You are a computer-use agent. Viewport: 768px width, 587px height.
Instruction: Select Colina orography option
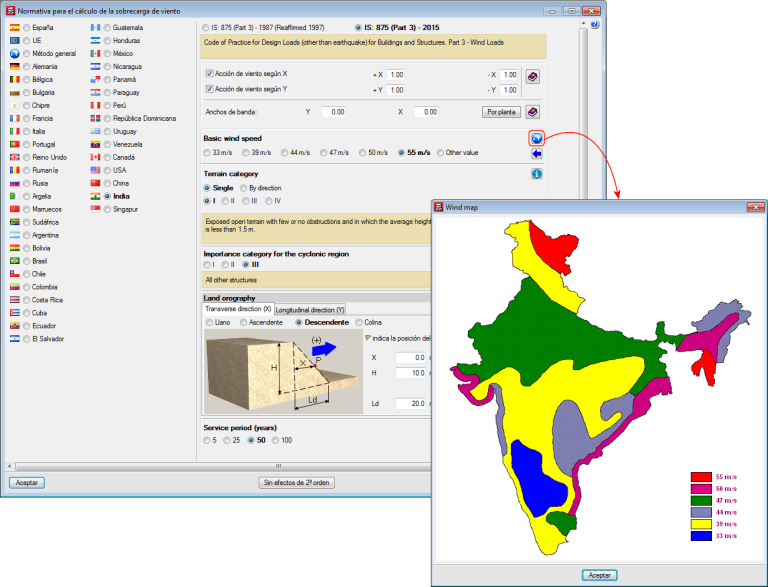tap(359, 322)
